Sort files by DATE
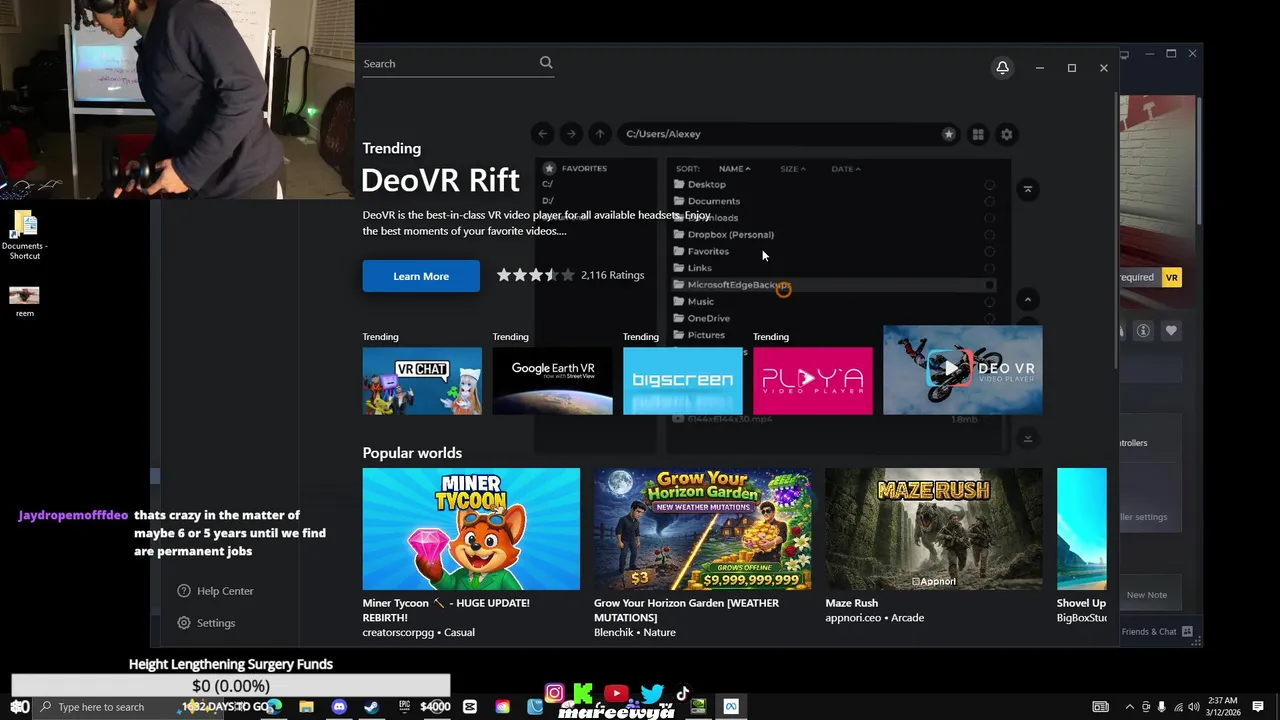This screenshot has width=1280, height=720. point(845,169)
